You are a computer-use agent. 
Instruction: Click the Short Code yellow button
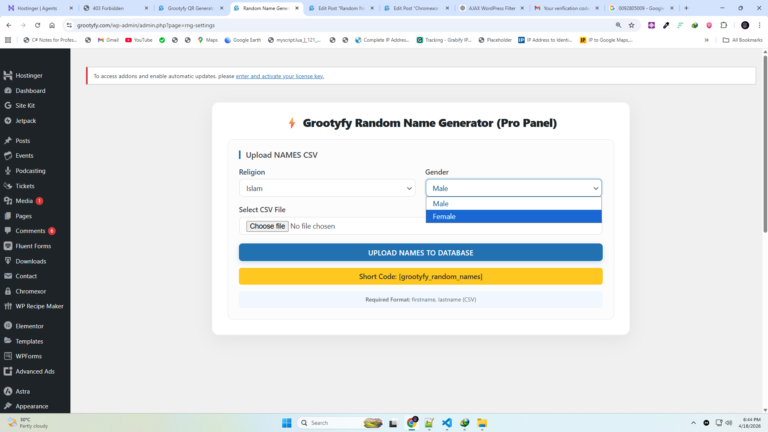pos(421,277)
